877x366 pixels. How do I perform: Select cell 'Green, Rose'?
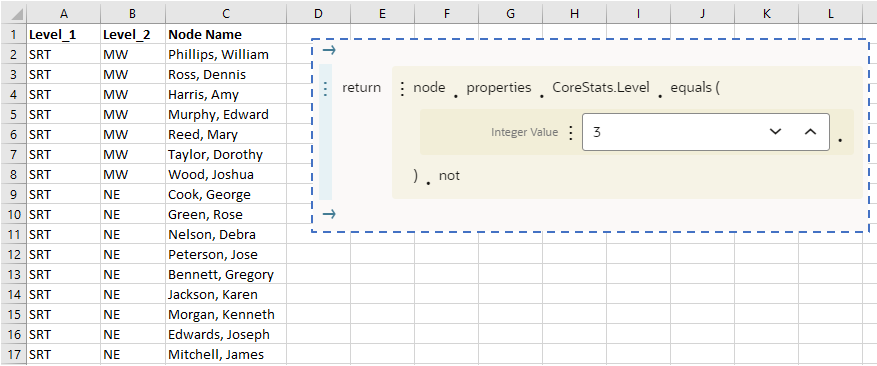[226, 215]
